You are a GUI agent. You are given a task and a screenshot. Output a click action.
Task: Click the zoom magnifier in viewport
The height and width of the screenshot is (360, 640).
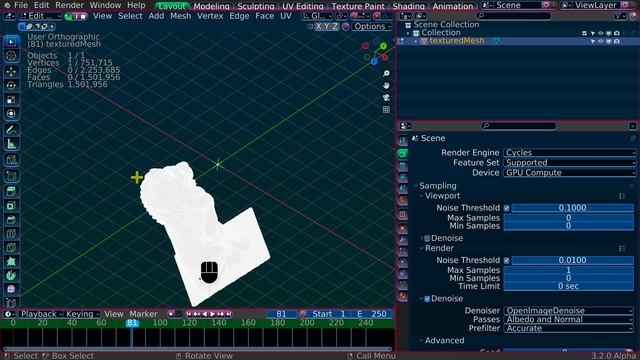coord(386,73)
